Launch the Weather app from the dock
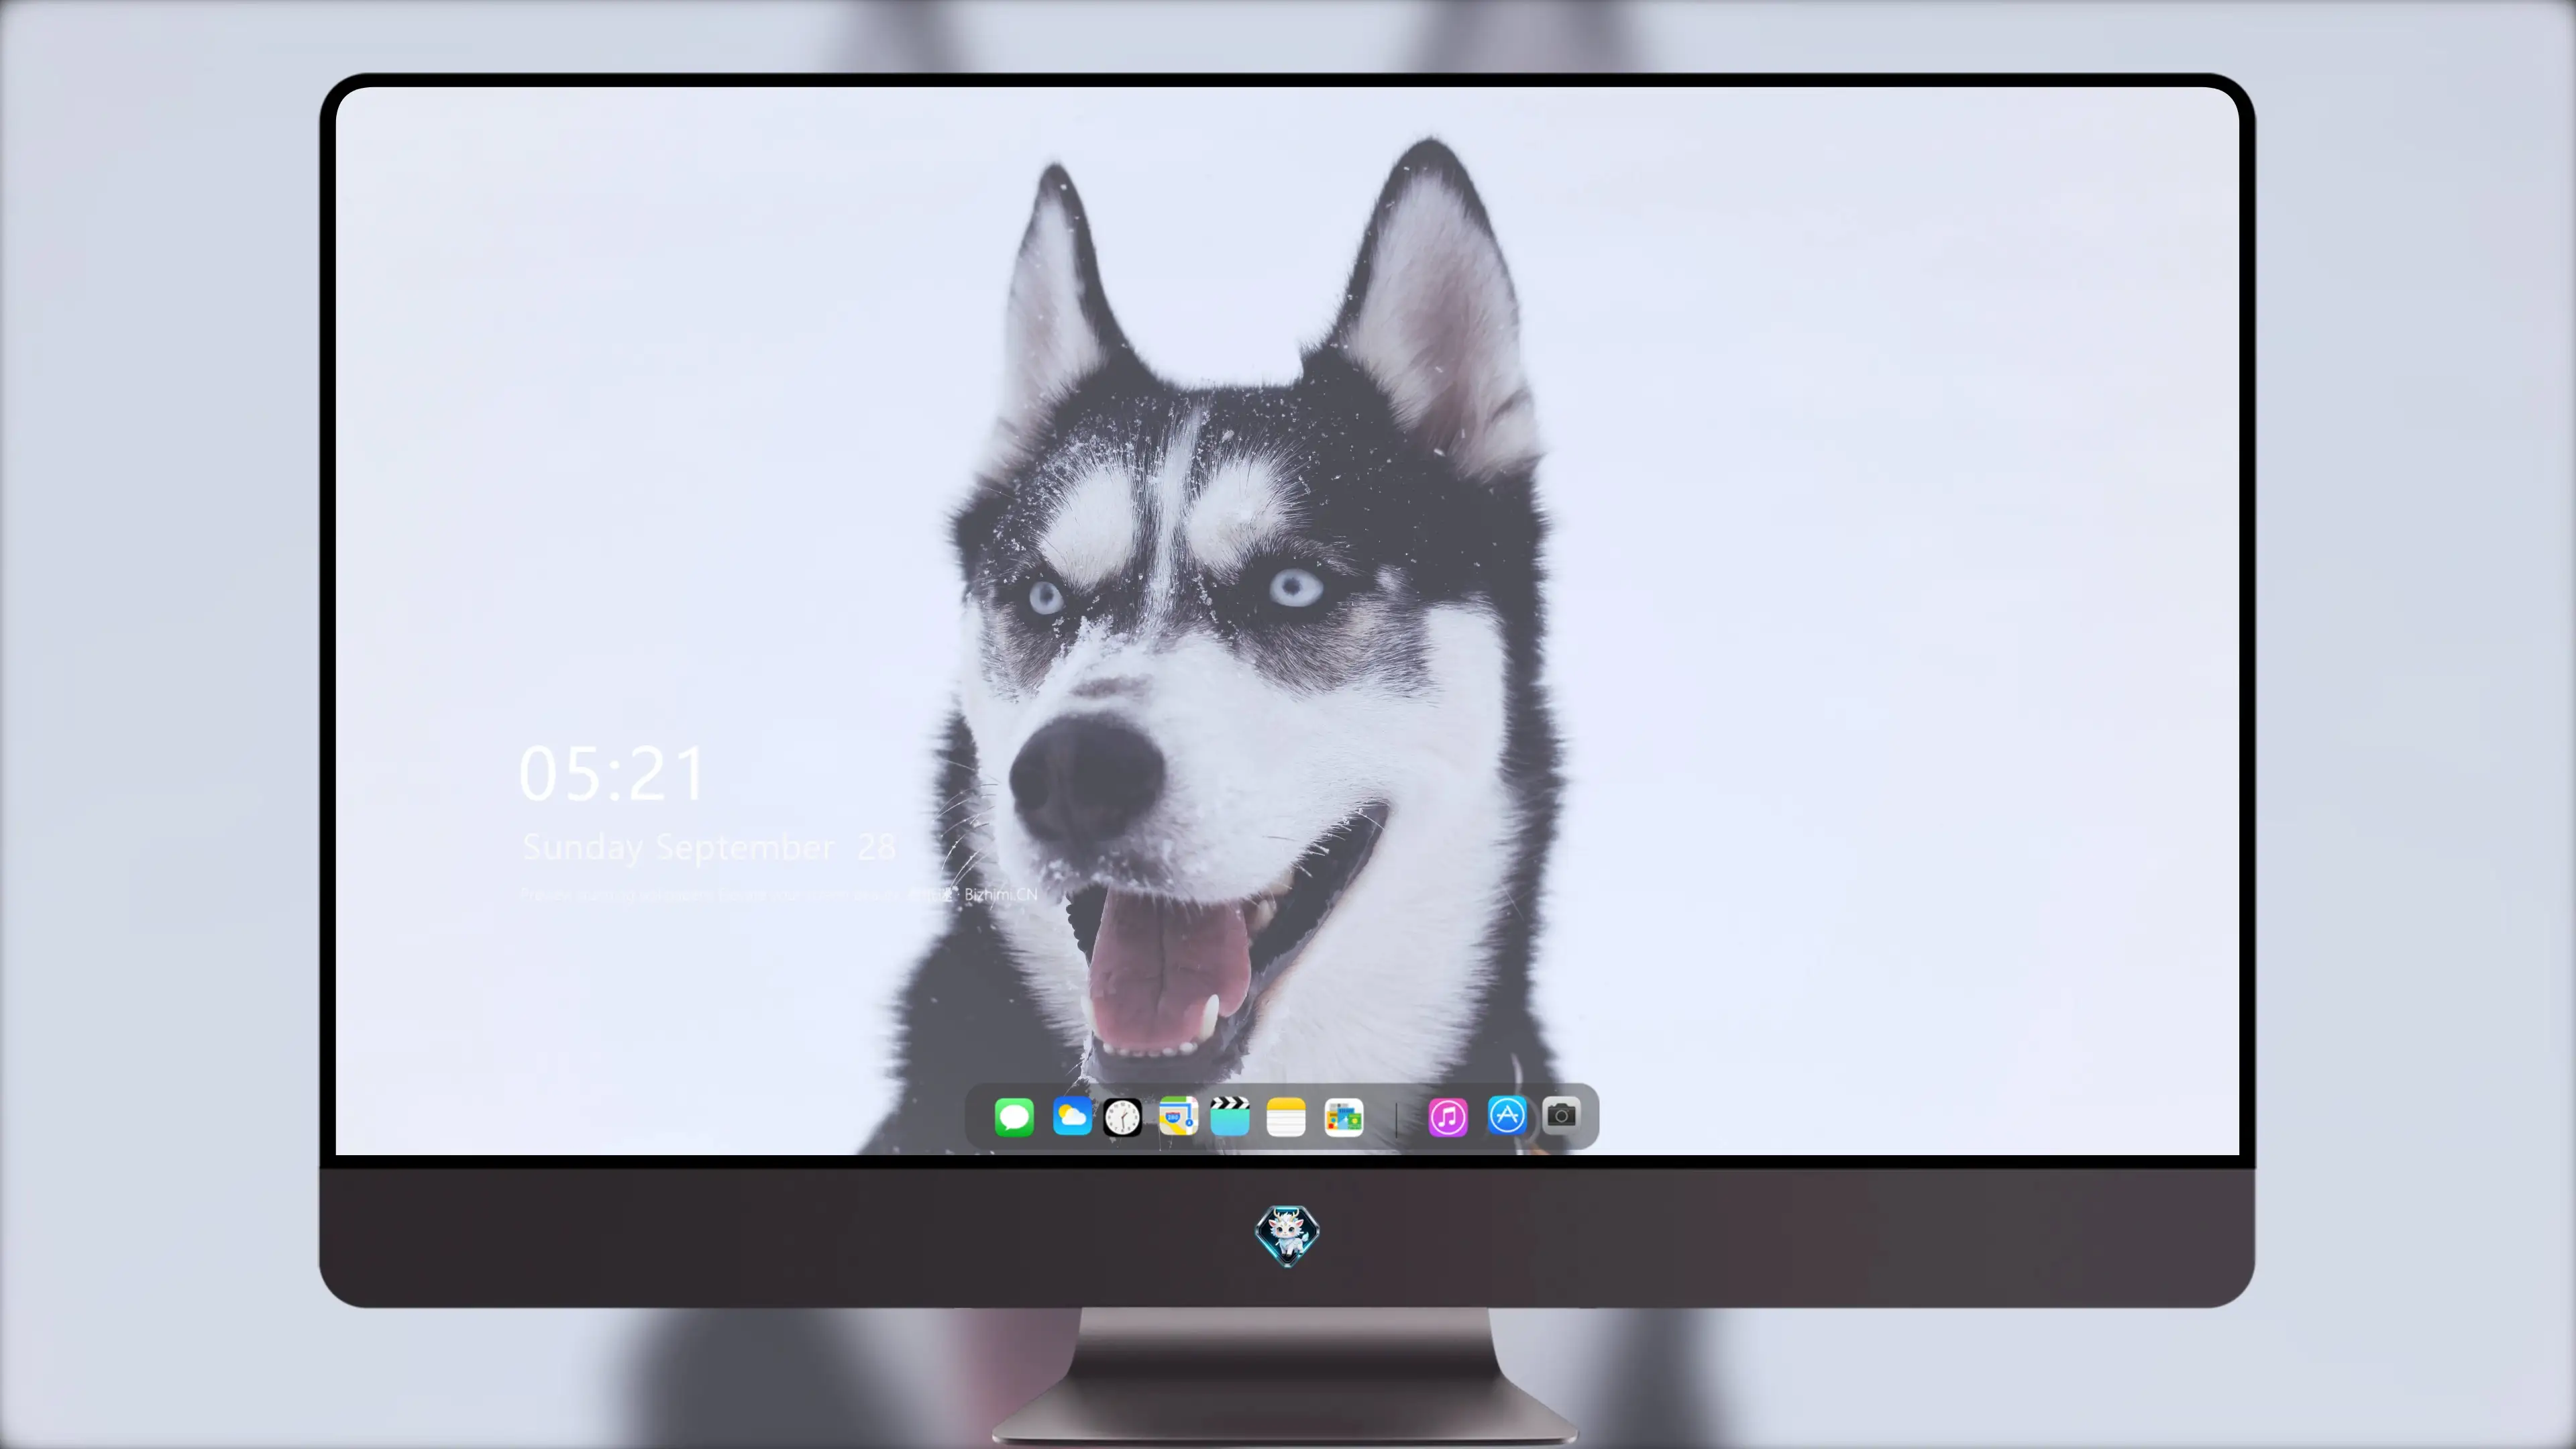Image resolution: width=2576 pixels, height=1449 pixels. tap(1072, 1116)
